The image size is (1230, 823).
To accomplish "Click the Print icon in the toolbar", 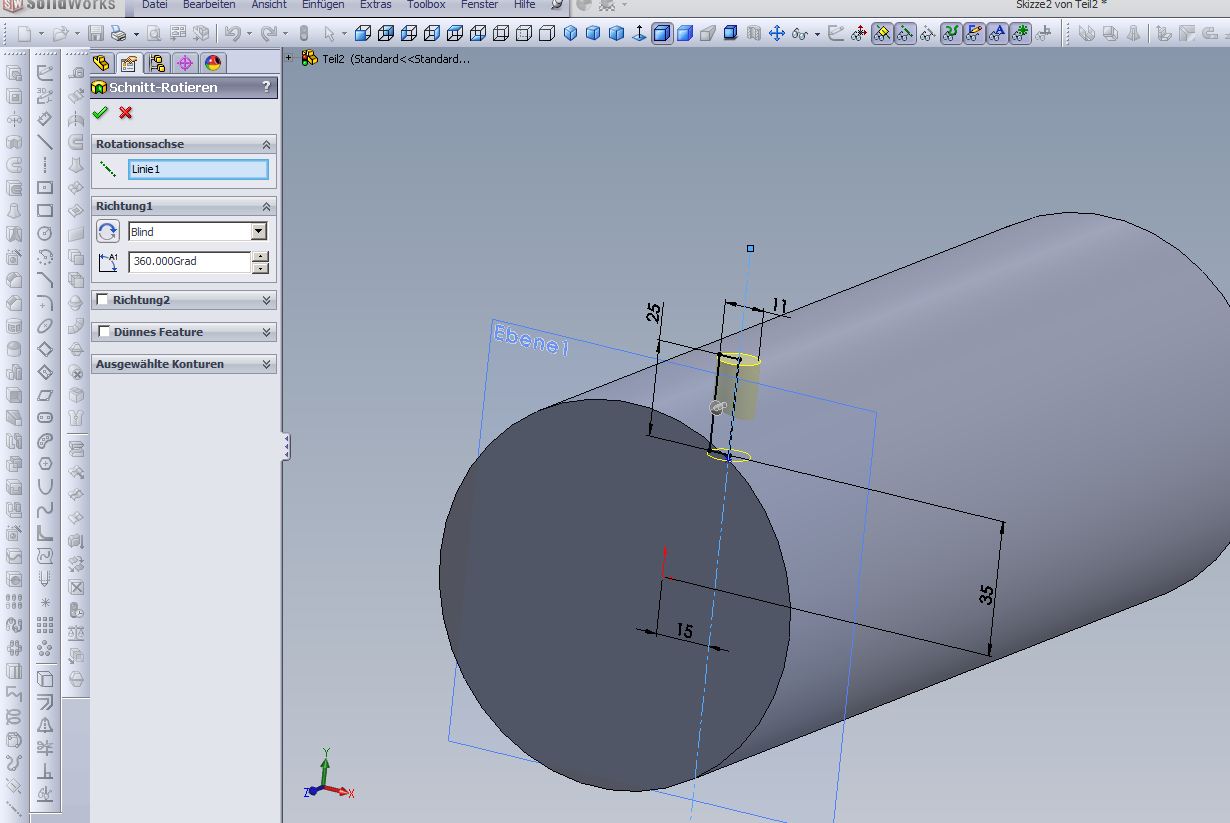I will 118,34.
